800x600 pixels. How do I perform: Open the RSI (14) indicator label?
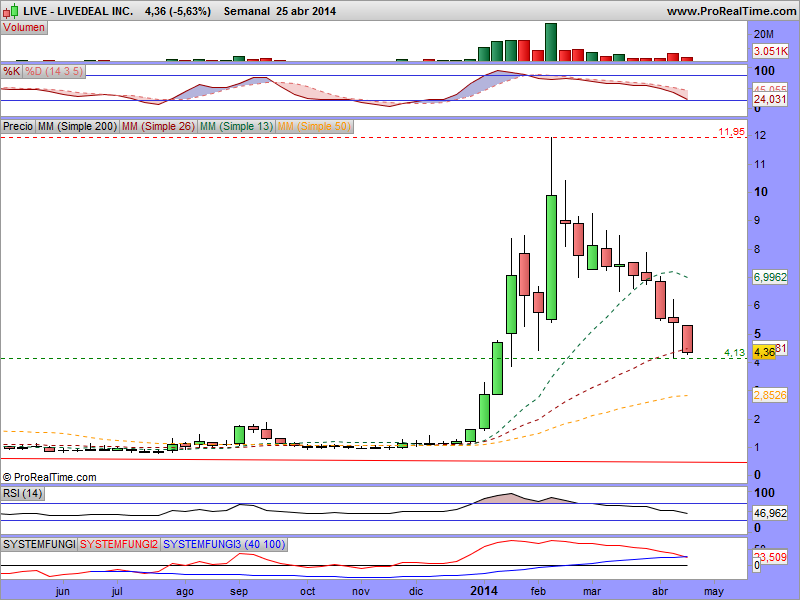[x=22, y=494]
